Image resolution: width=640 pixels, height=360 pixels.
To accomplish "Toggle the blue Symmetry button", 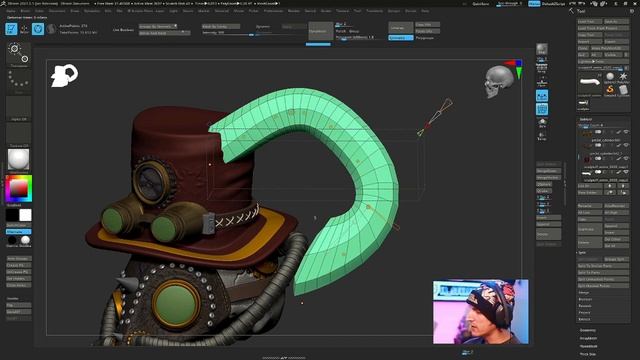I will 400,38.
